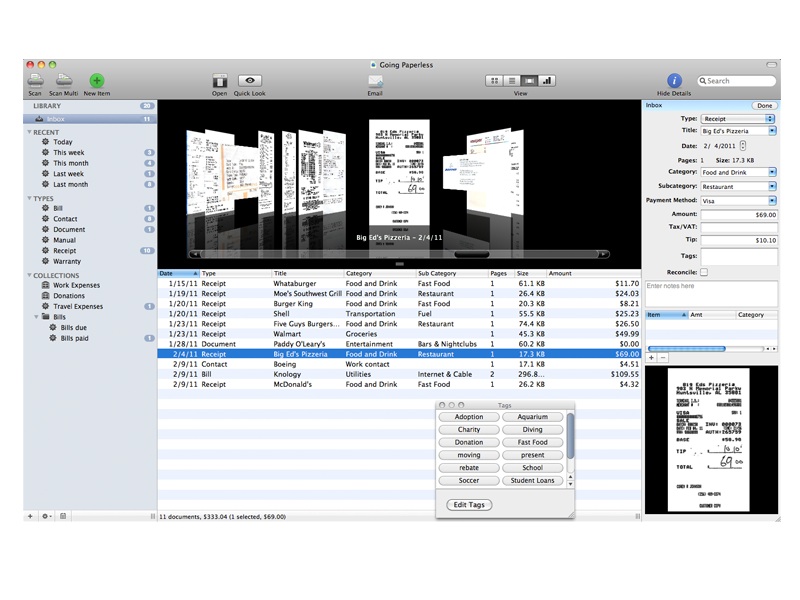This screenshot has height=600, width=800.
Task: Click the Edit Tags button
Action: click(x=469, y=505)
